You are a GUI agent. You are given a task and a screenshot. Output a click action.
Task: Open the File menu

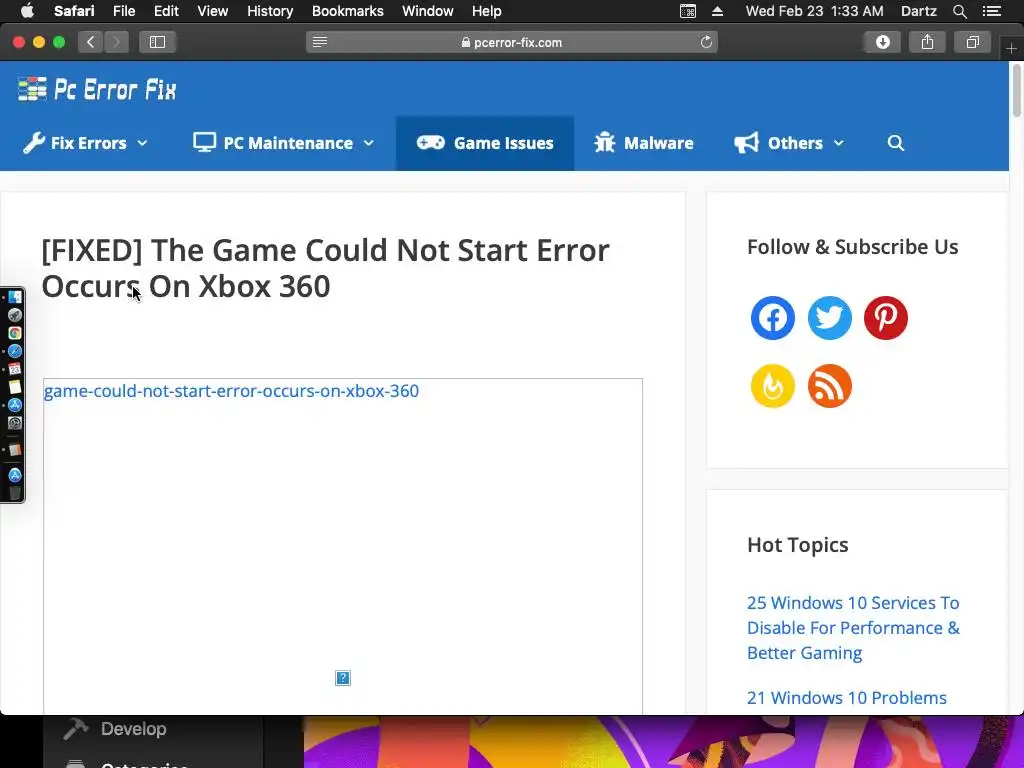(x=123, y=11)
